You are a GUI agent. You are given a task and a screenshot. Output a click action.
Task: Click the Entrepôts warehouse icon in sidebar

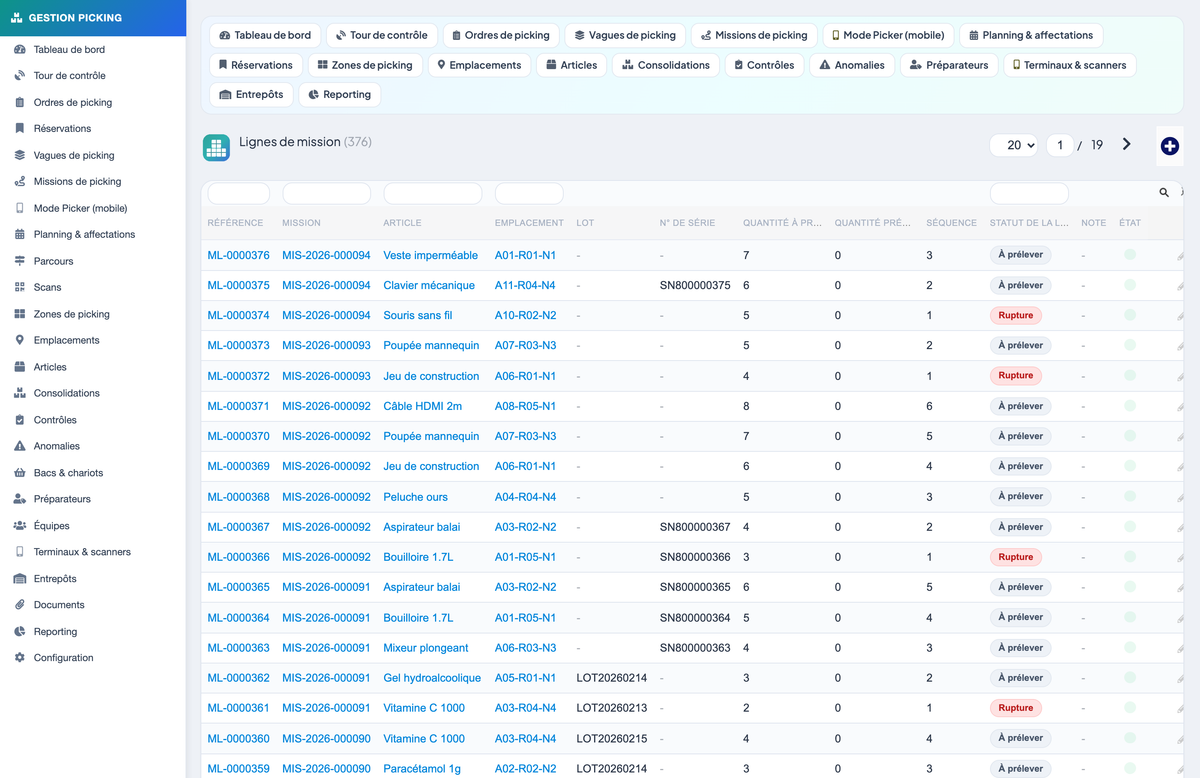[20, 579]
